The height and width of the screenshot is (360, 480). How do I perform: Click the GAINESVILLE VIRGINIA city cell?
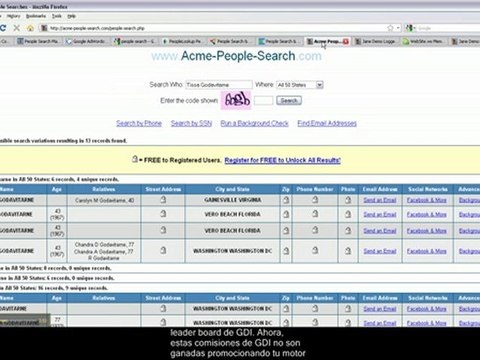233,200
